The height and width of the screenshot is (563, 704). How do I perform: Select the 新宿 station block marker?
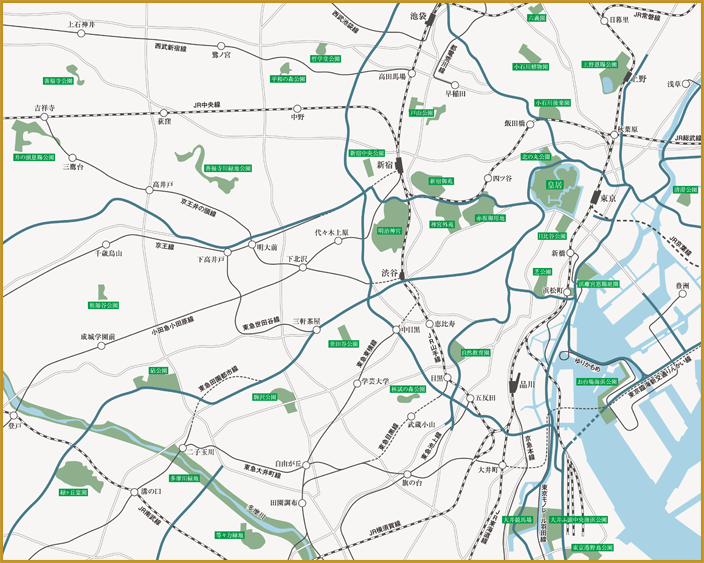tap(398, 165)
